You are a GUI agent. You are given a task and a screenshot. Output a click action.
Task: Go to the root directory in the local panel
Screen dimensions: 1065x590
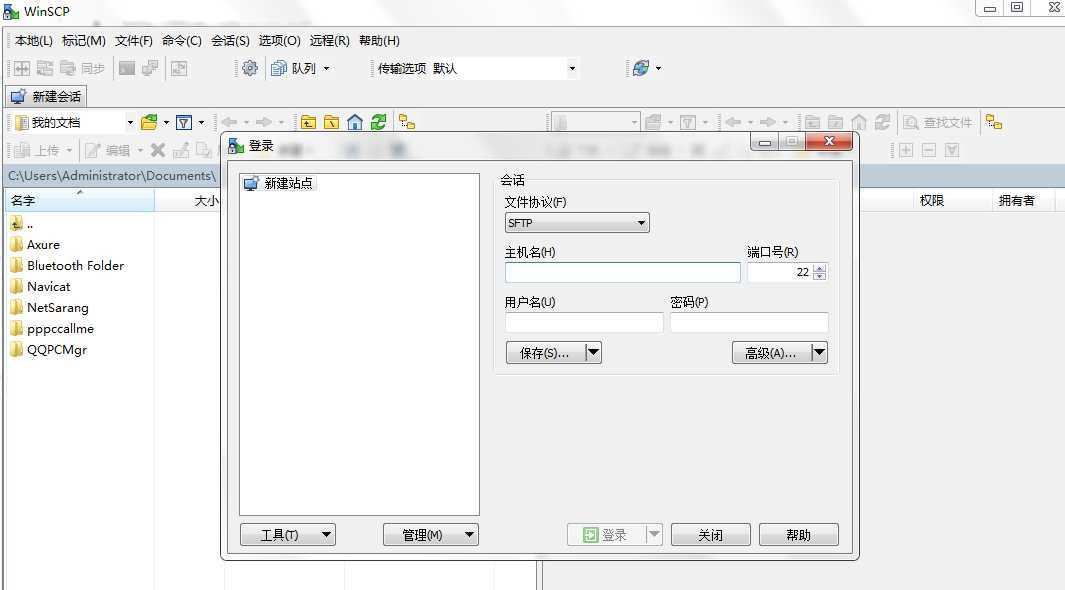pyautogui.click(x=331, y=122)
